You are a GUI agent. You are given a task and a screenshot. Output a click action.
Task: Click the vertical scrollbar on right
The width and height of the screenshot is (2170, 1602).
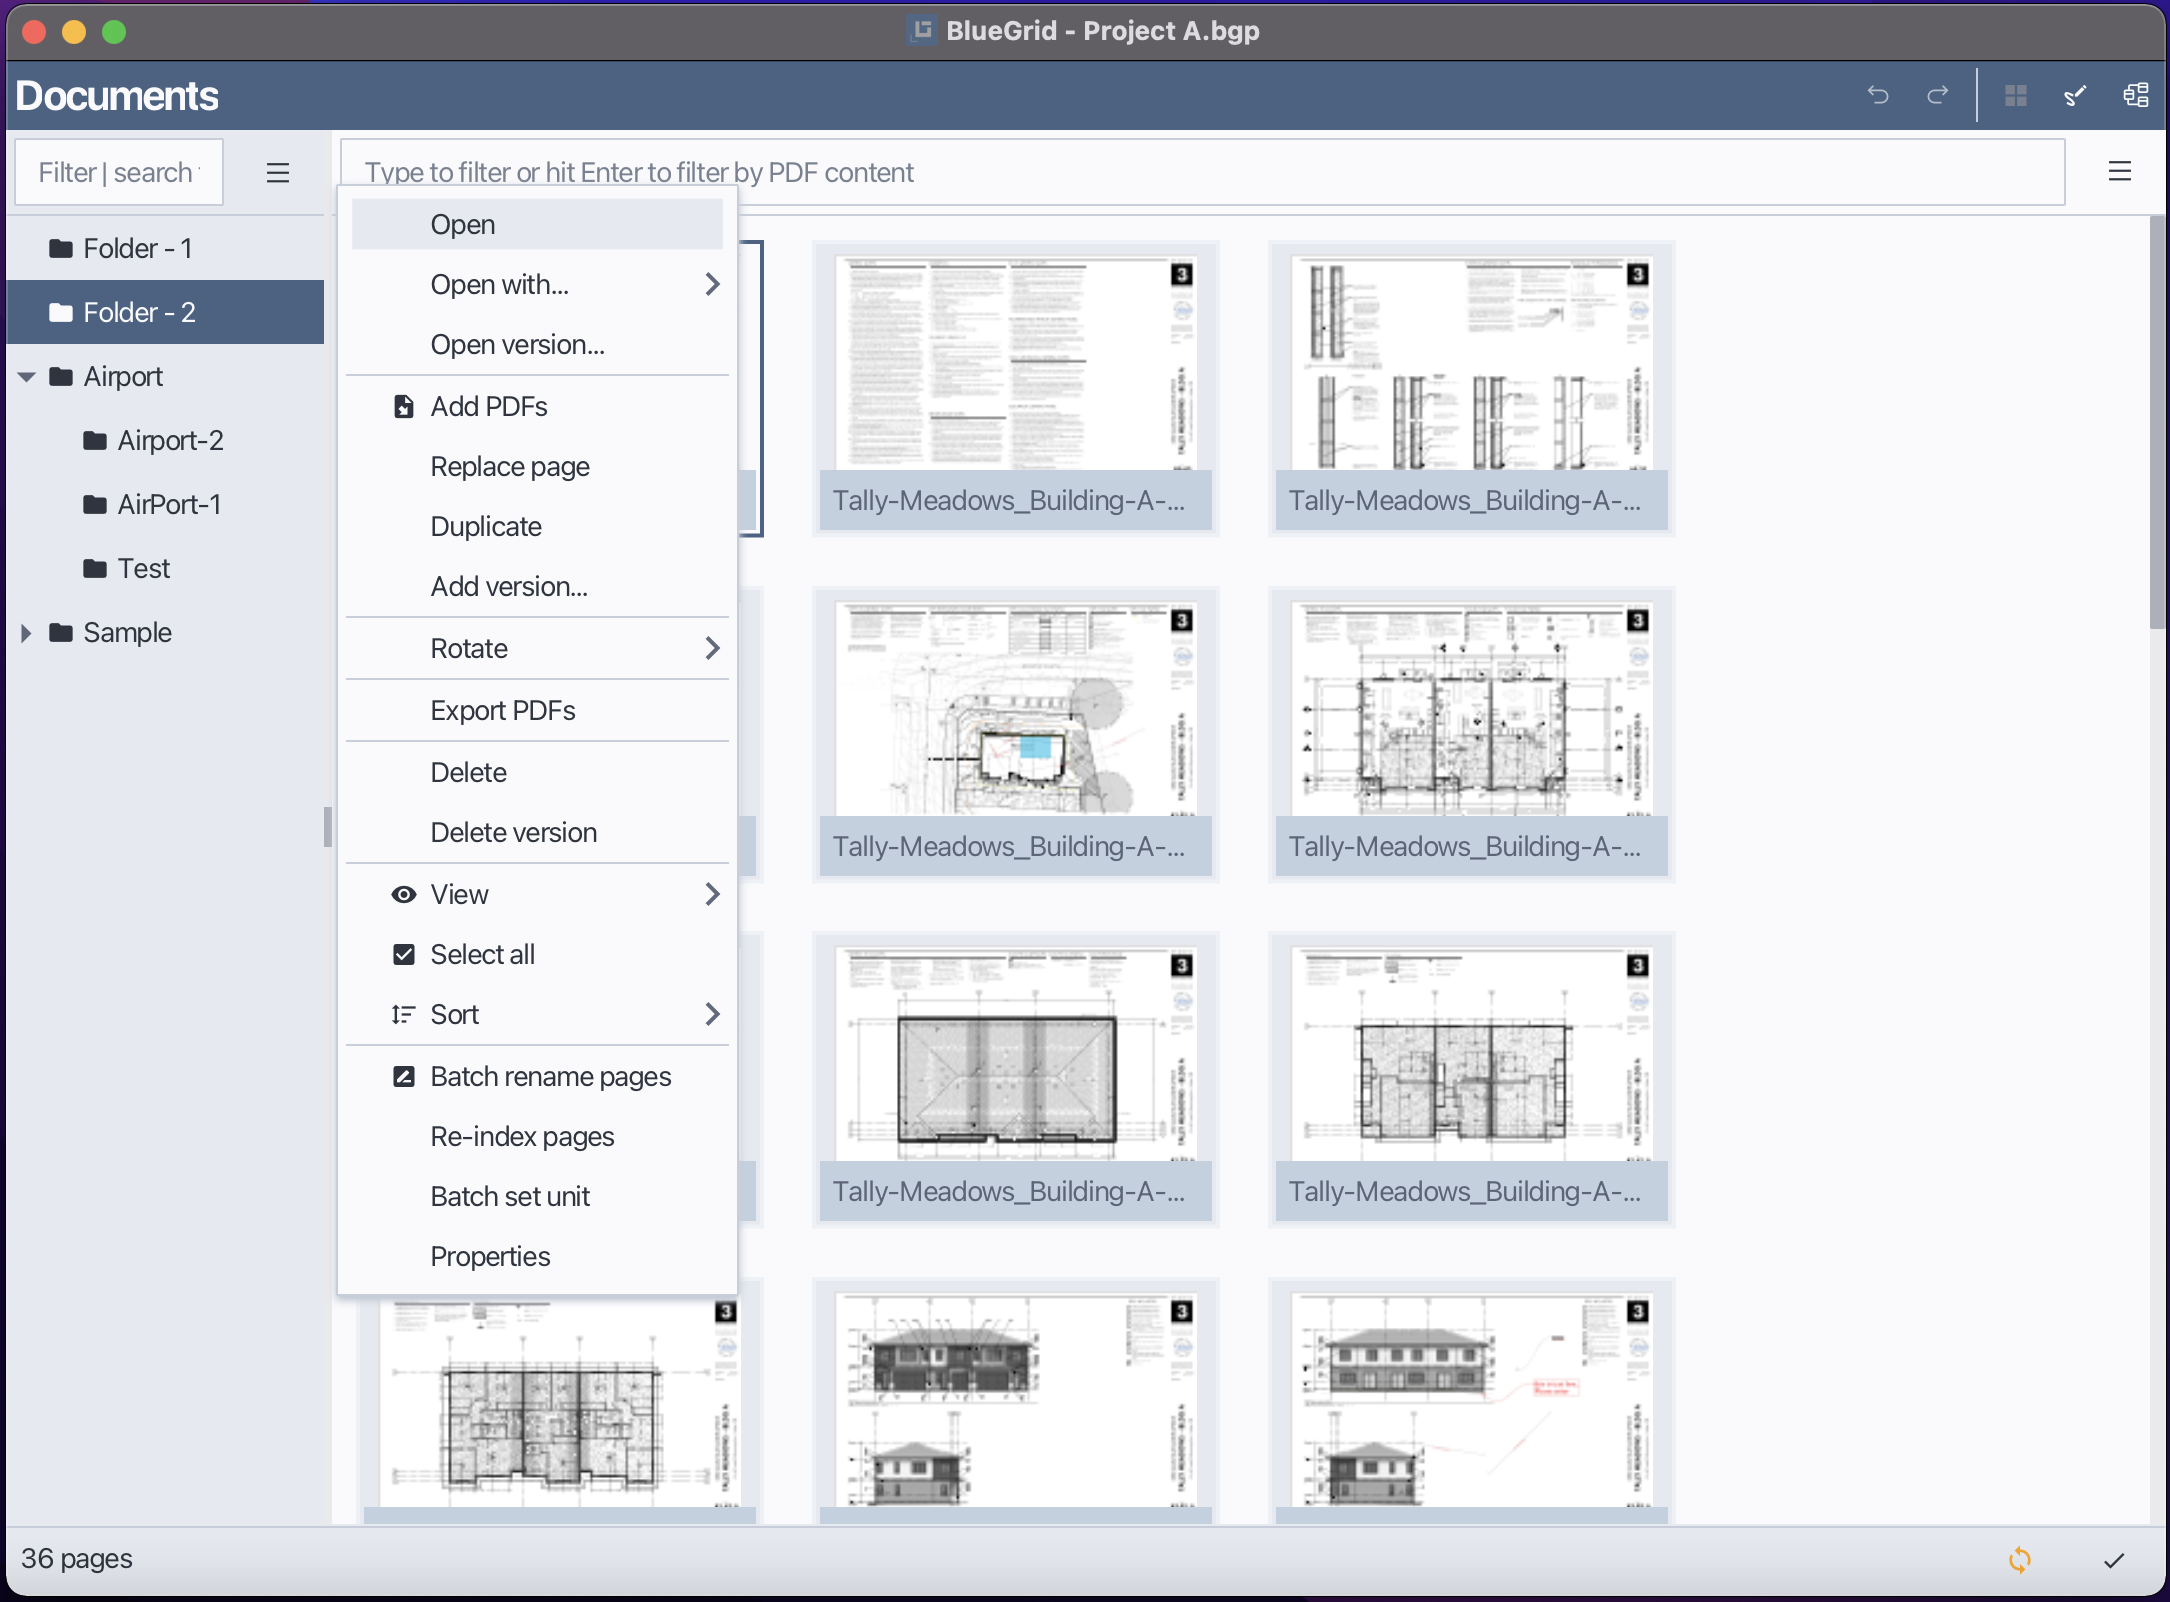[x=2157, y=420]
